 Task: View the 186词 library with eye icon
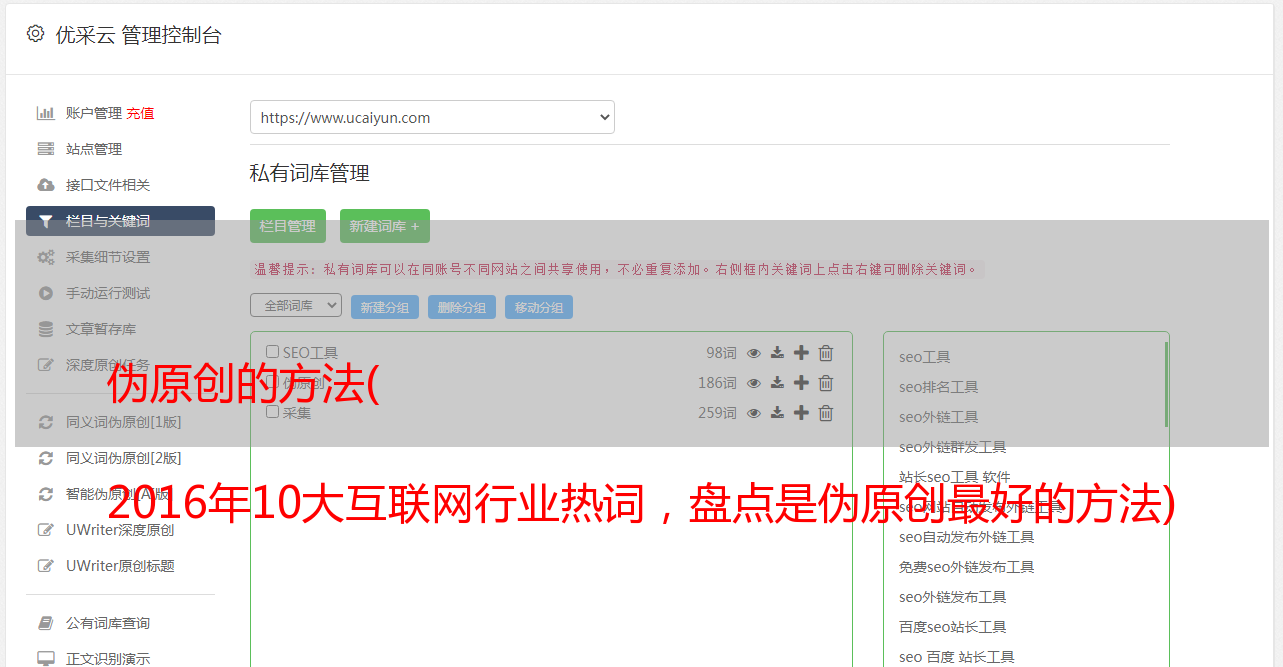(x=754, y=383)
